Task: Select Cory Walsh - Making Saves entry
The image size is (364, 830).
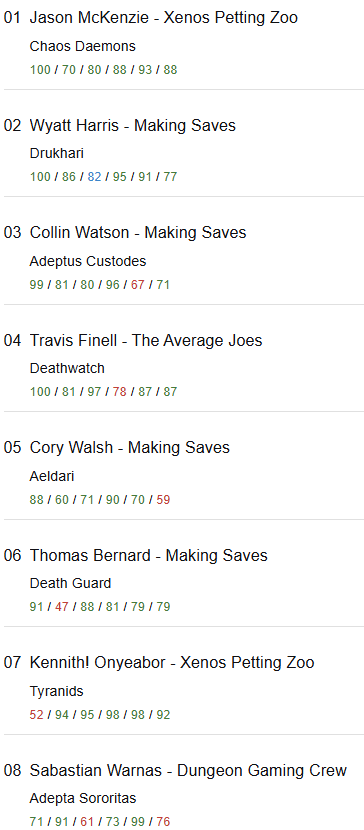Action: coord(130,448)
